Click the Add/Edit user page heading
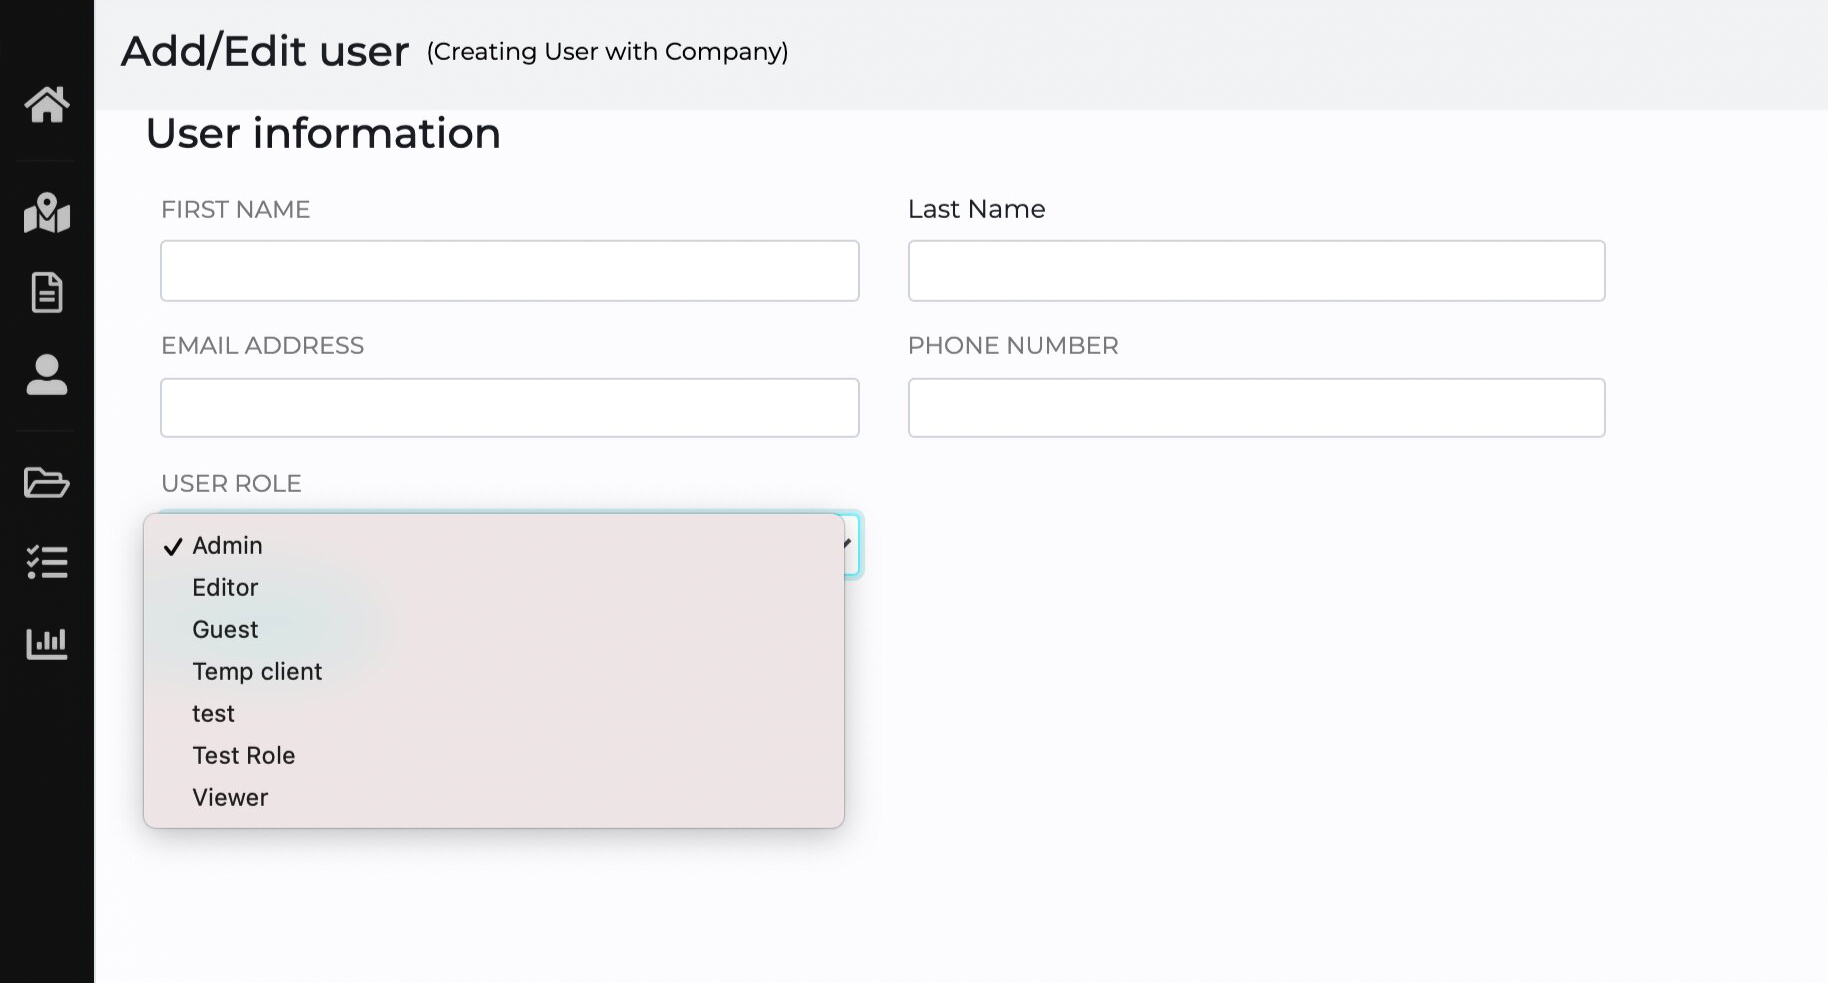The height and width of the screenshot is (983, 1828). tap(265, 52)
